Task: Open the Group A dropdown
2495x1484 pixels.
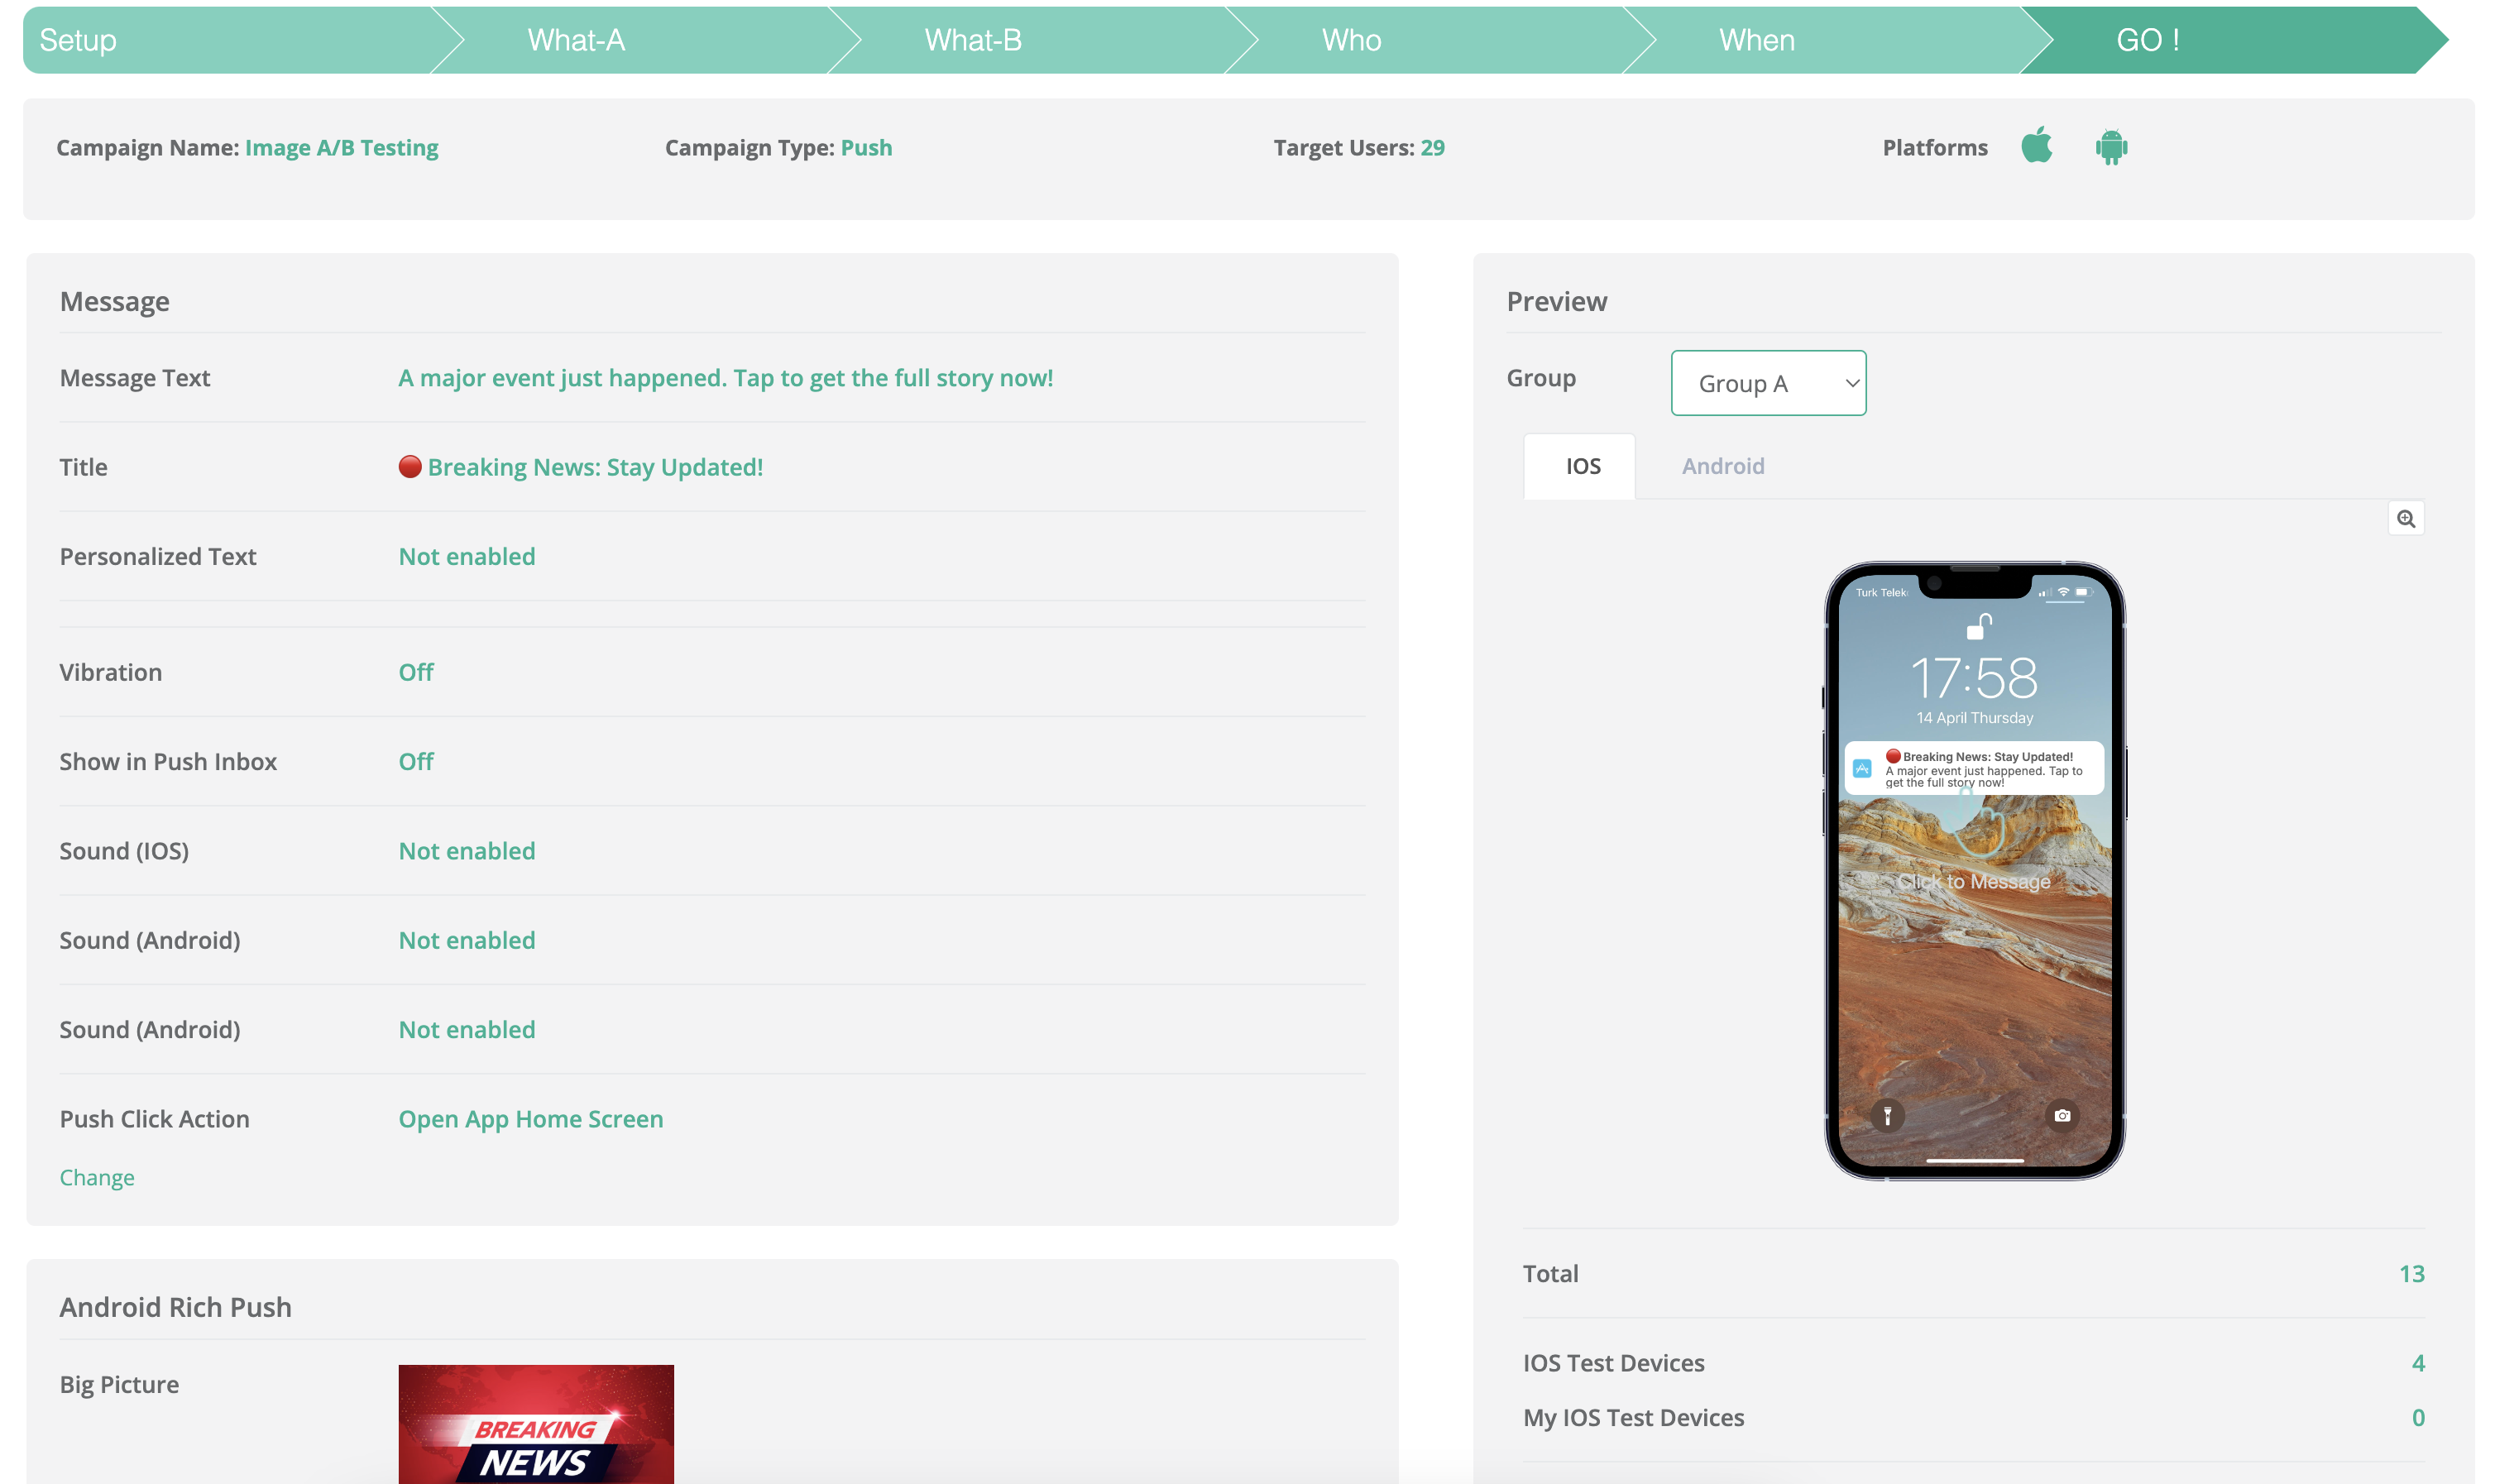Action: pyautogui.click(x=1768, y=383)
